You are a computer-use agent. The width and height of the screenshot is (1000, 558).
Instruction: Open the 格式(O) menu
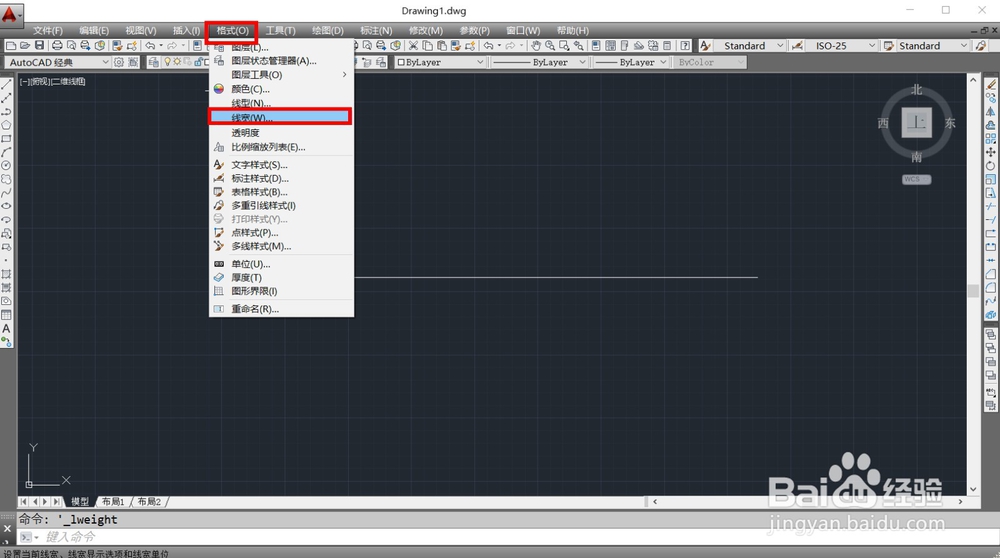click(232, 31)
